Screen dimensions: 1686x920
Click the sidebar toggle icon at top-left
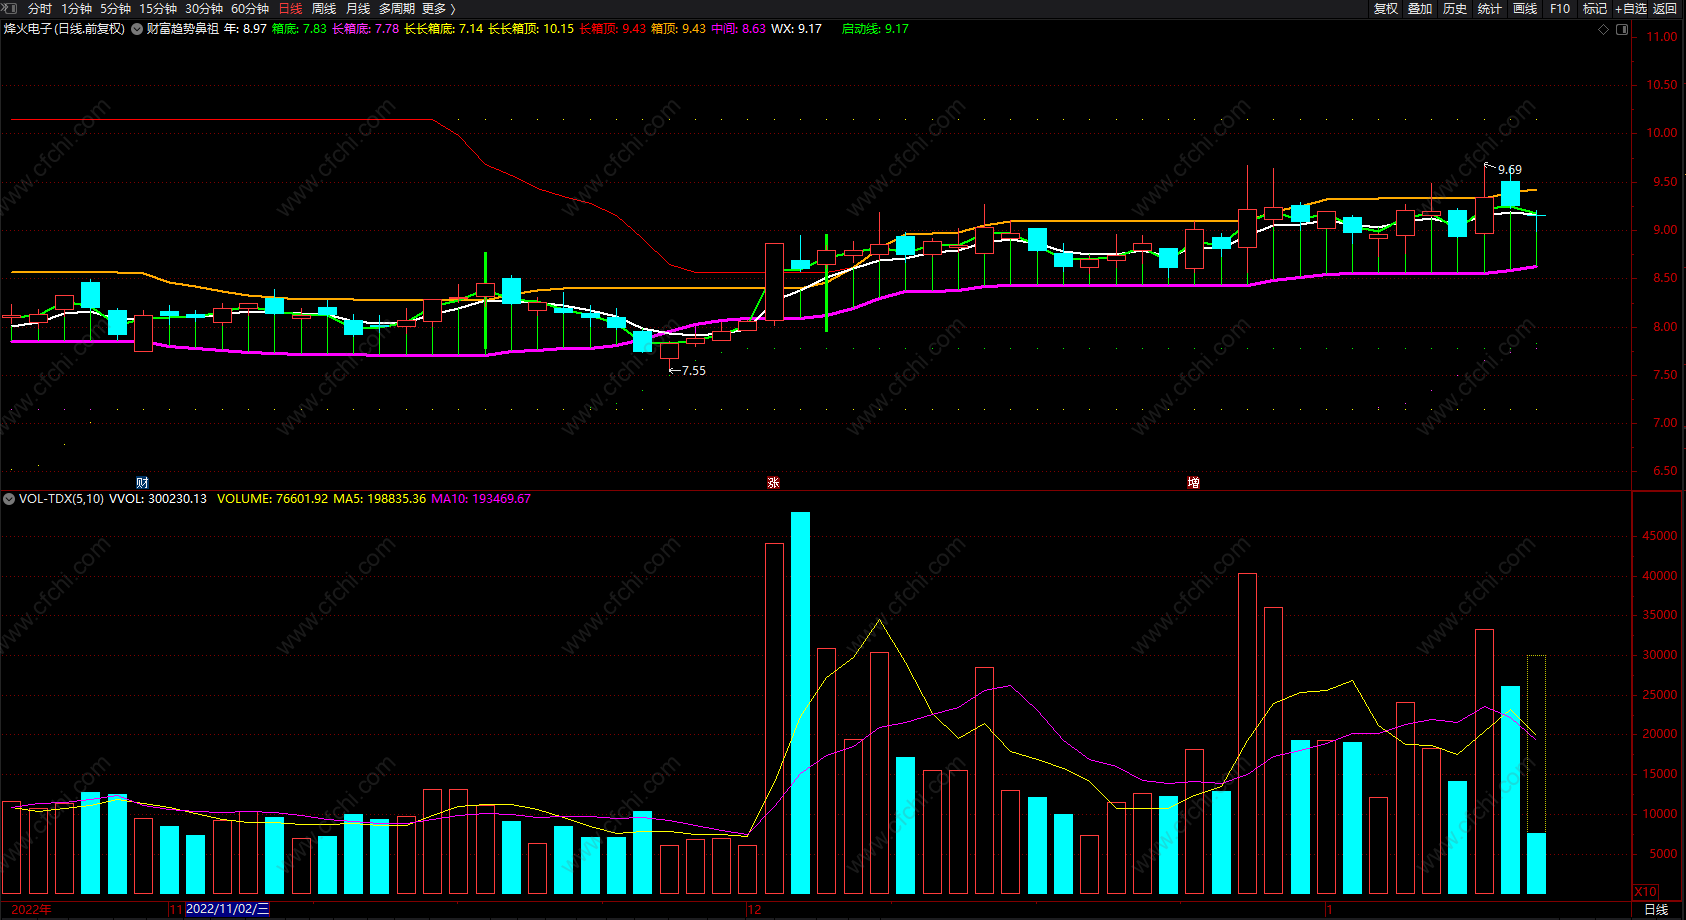[x=9, y=8]
